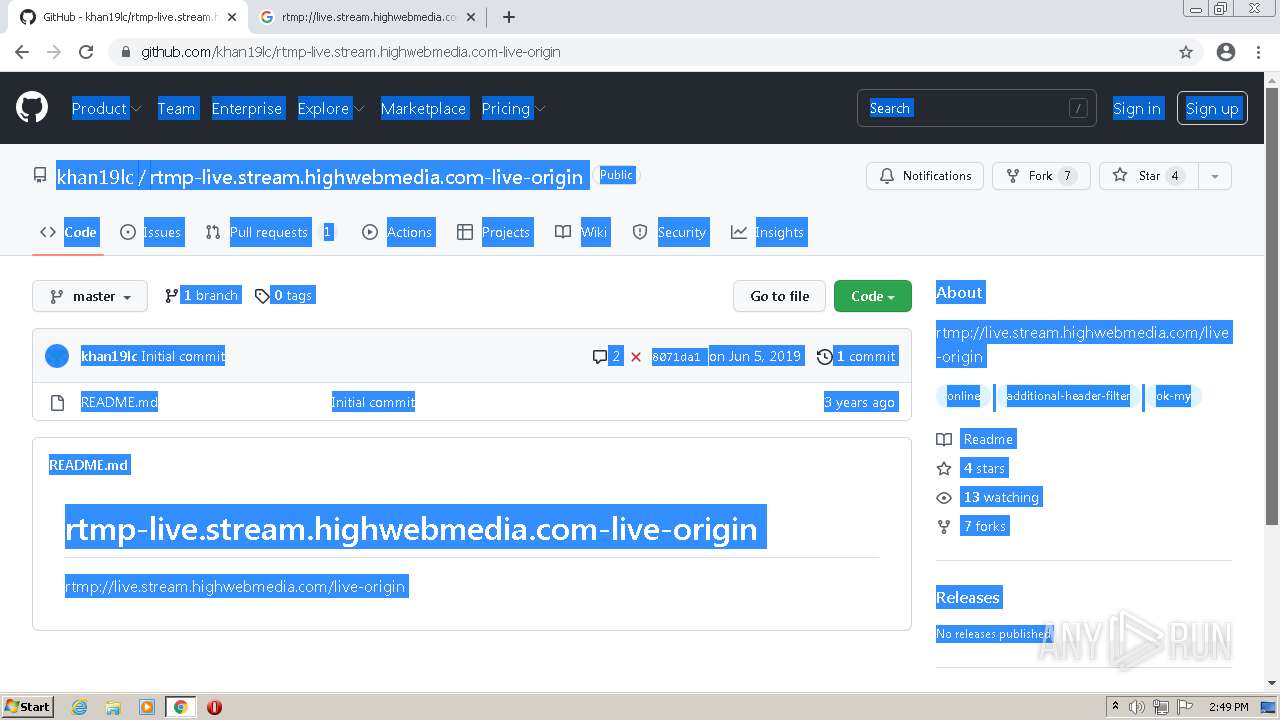Open a new browser tab
This screenshot has width=1280, height=720.
508,17
